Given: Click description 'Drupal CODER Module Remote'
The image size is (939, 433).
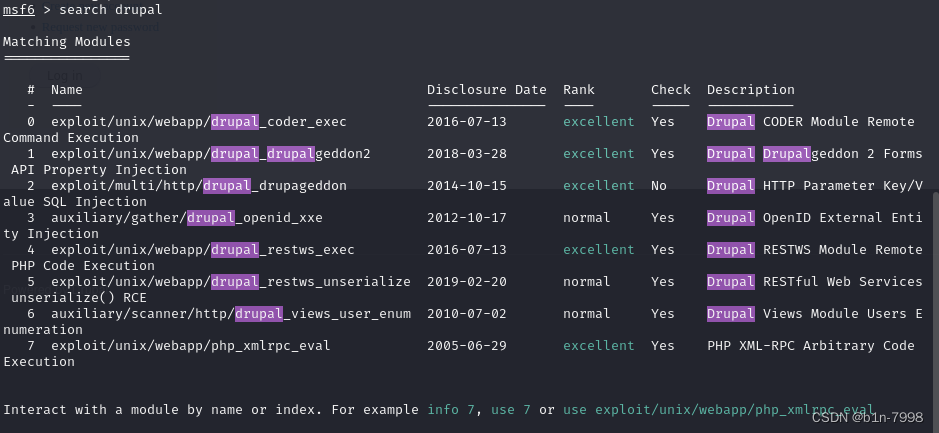Looking at the screenshot, I should point(810,122).
